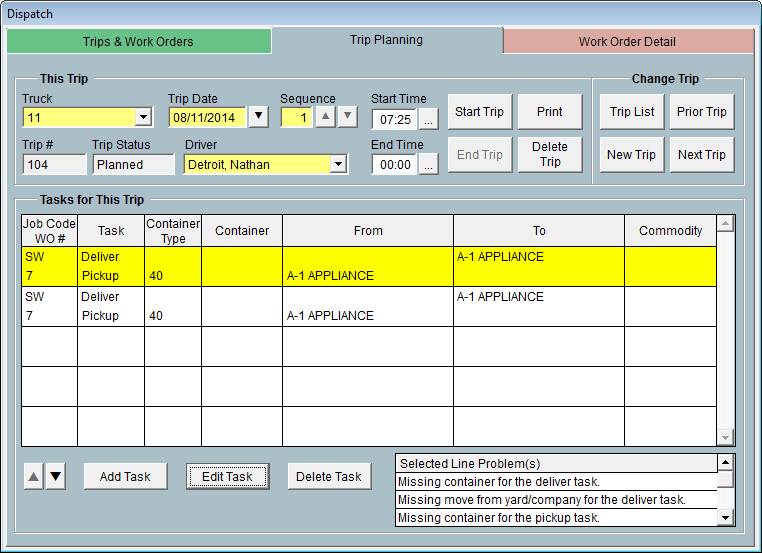Switch to Trips & Work Orders tab
762x553 pixels.
coord(139,41)
